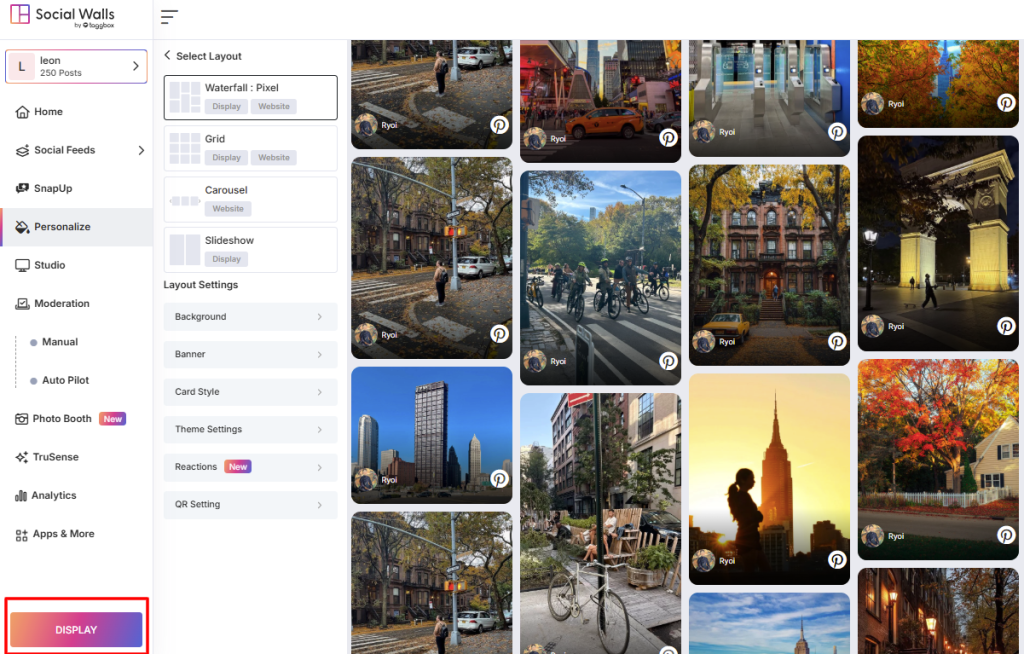
Task: Go back using Select Layout arrow
Action: [168, 56]
